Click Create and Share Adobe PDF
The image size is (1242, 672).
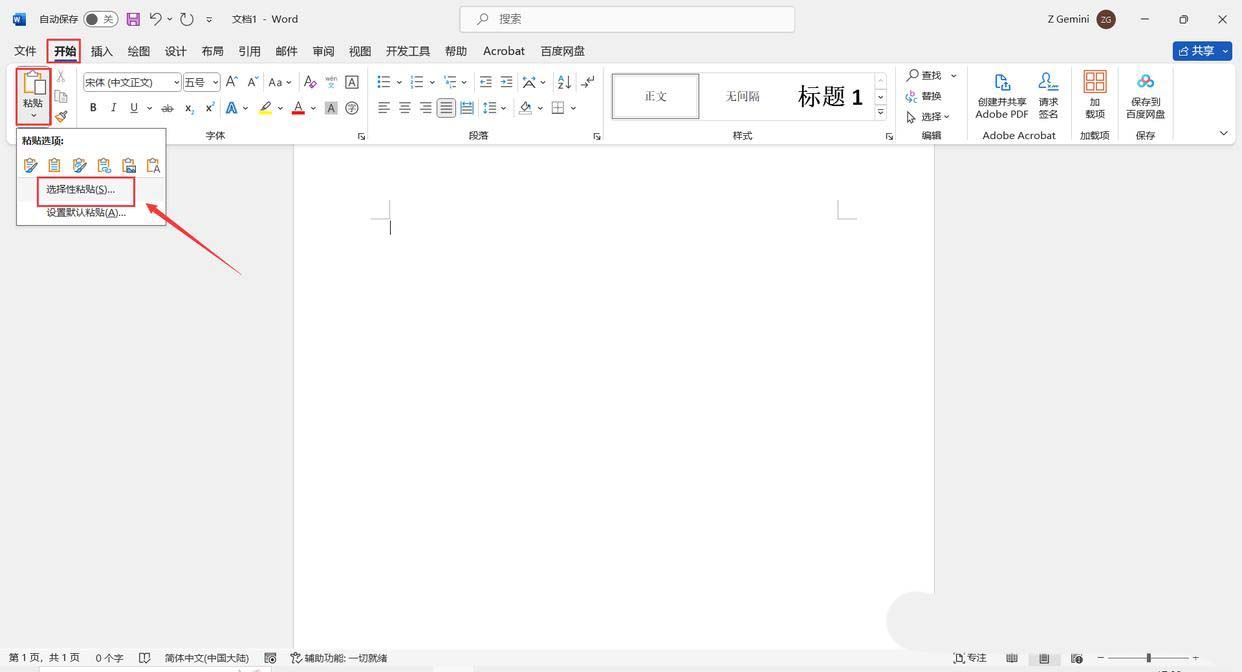click(x=1002, y=96)
